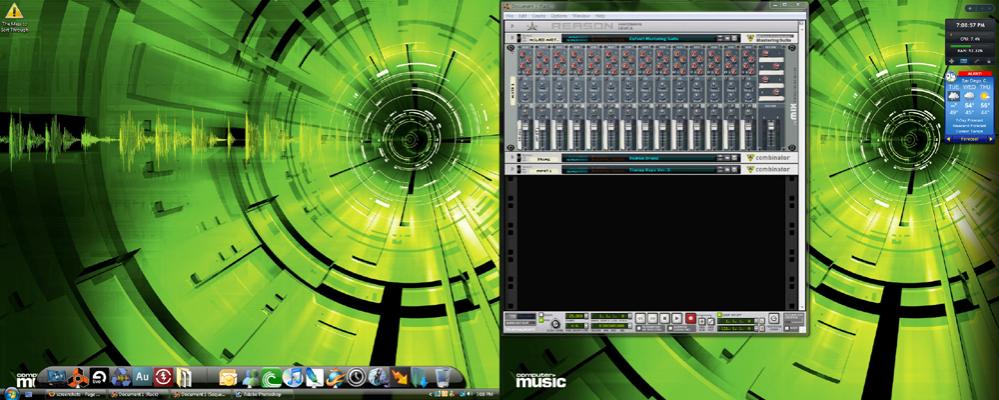Open the green BitTorrent dock icon
Viewport: 999px width, 400px height.
271,378
